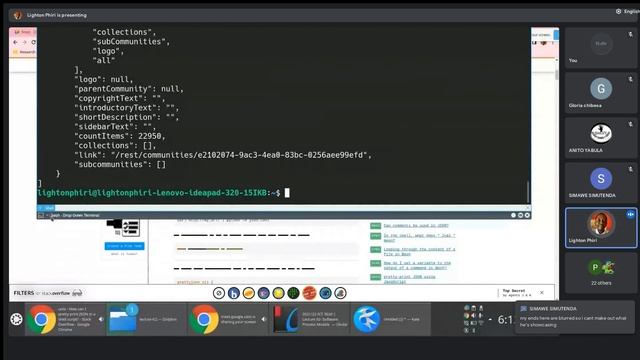Open the 'In the shell, what does 2>&1 mean' link
Image resolution: width=640 pixels, height=360 pixels.
(x=419, y=238)
